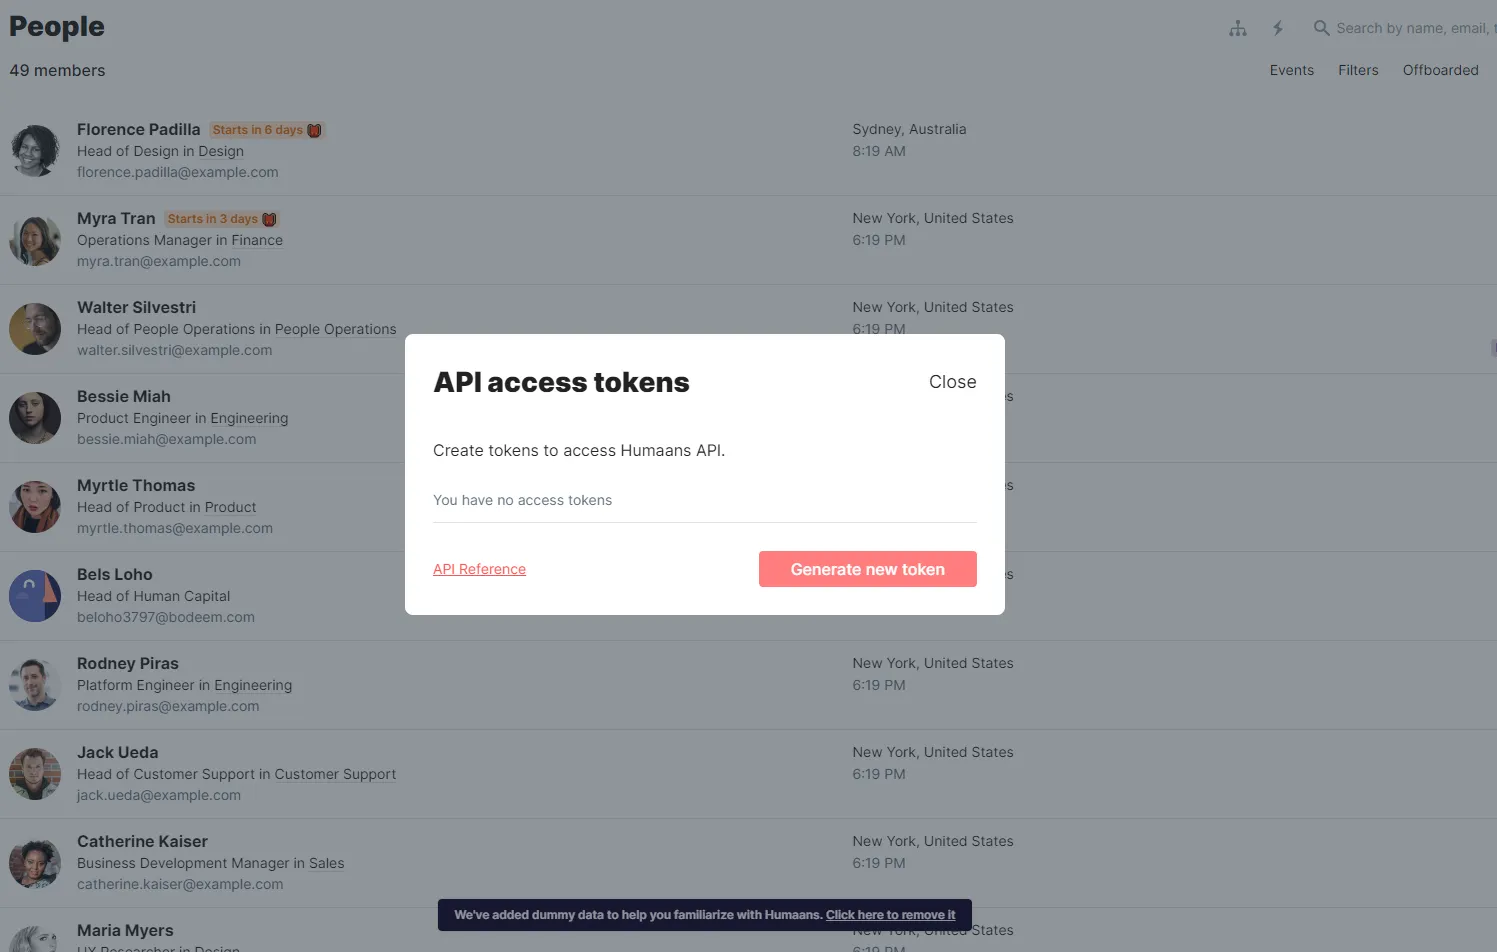Click Engineering link under Rodney Piras

tap(253, 685)
